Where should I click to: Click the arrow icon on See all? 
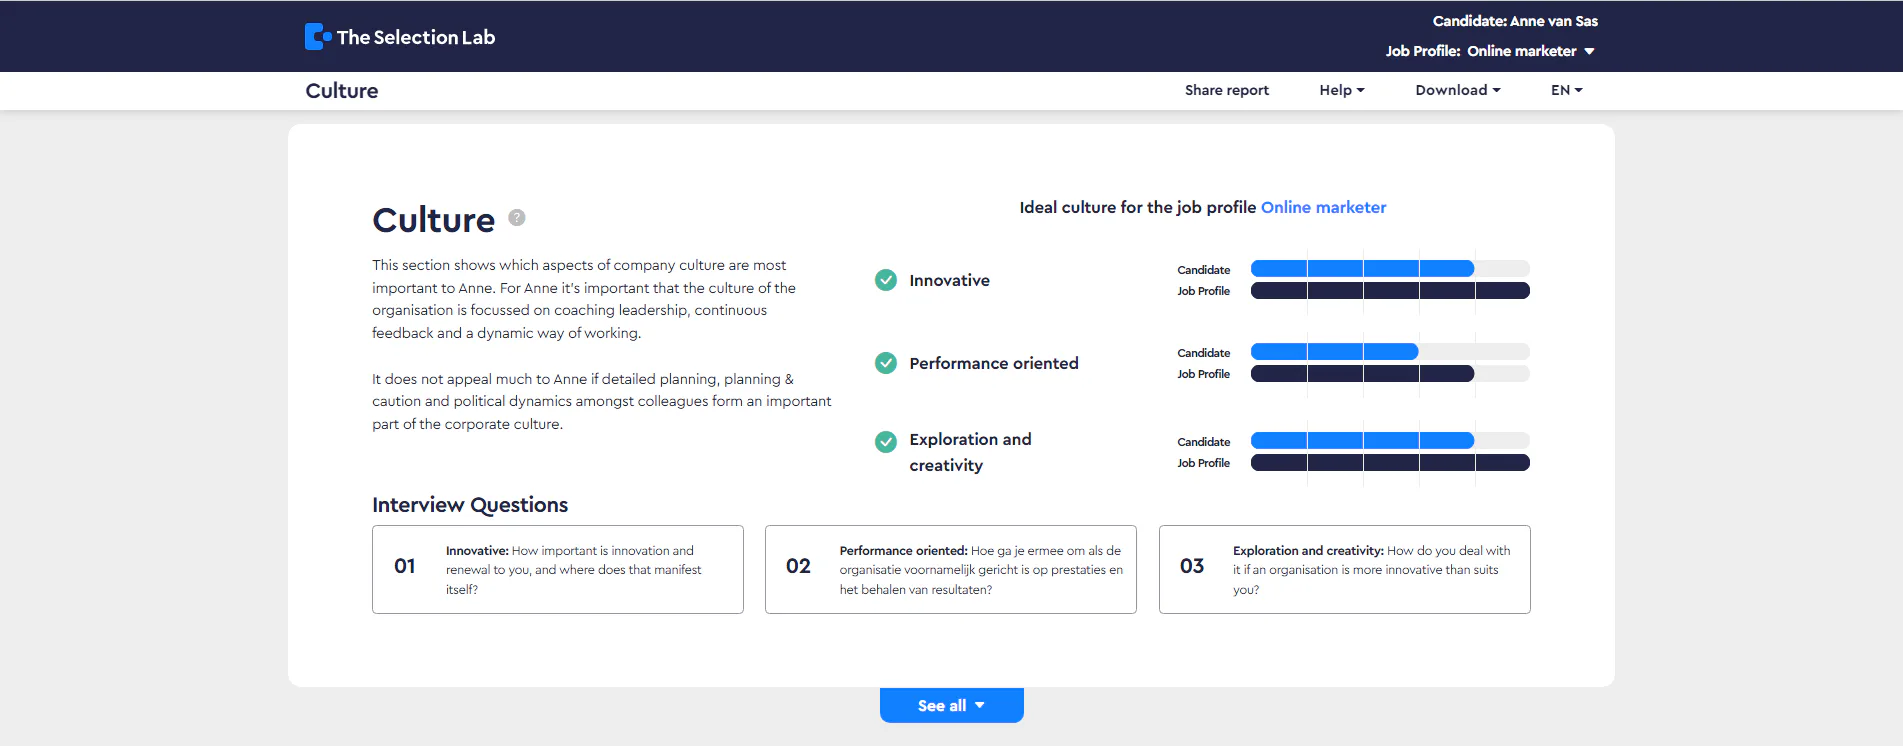pos(980,705)
